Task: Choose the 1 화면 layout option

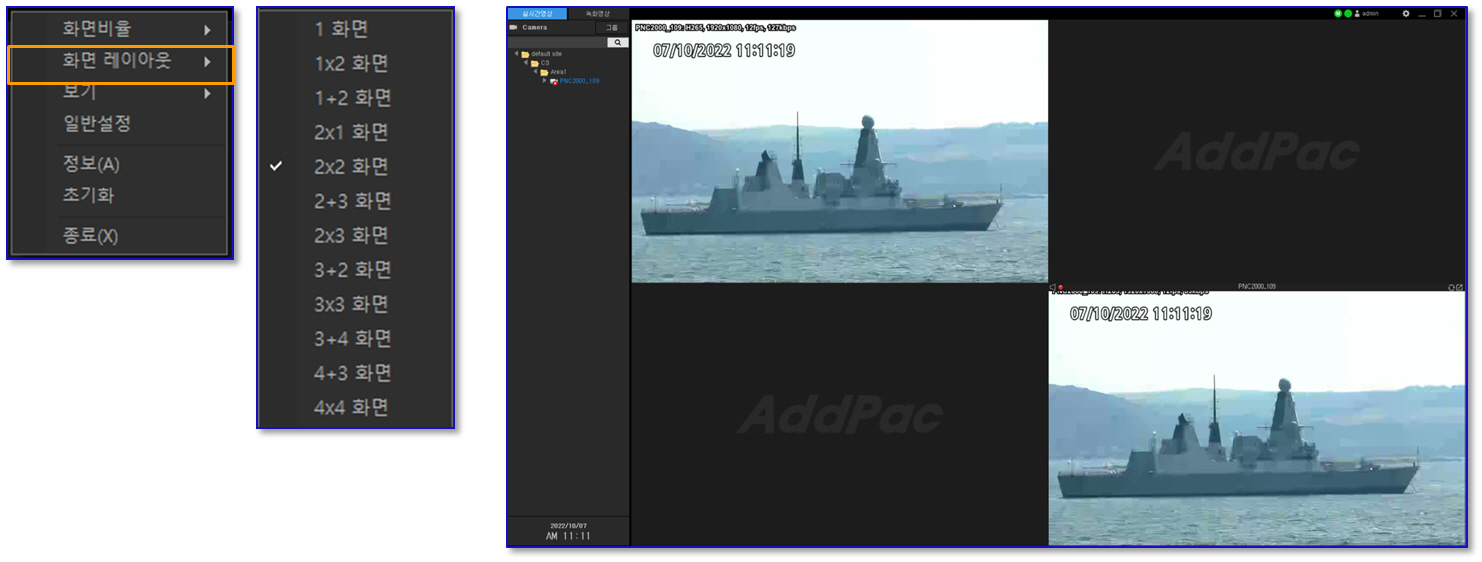Action: pos(341,29)
